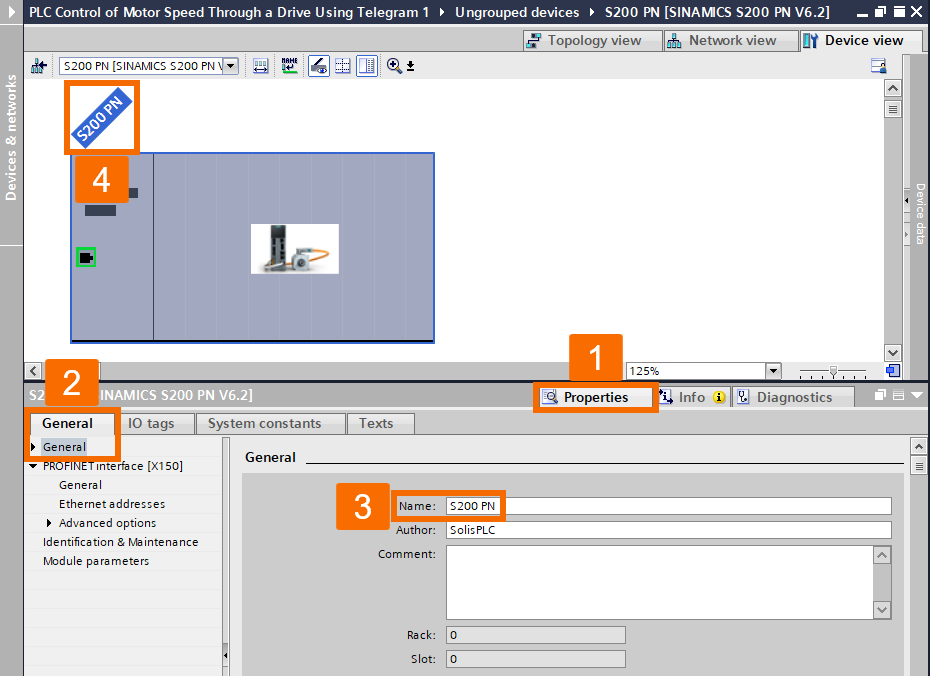
Task: Float the inspector window icon
Action: click(880, 395)
